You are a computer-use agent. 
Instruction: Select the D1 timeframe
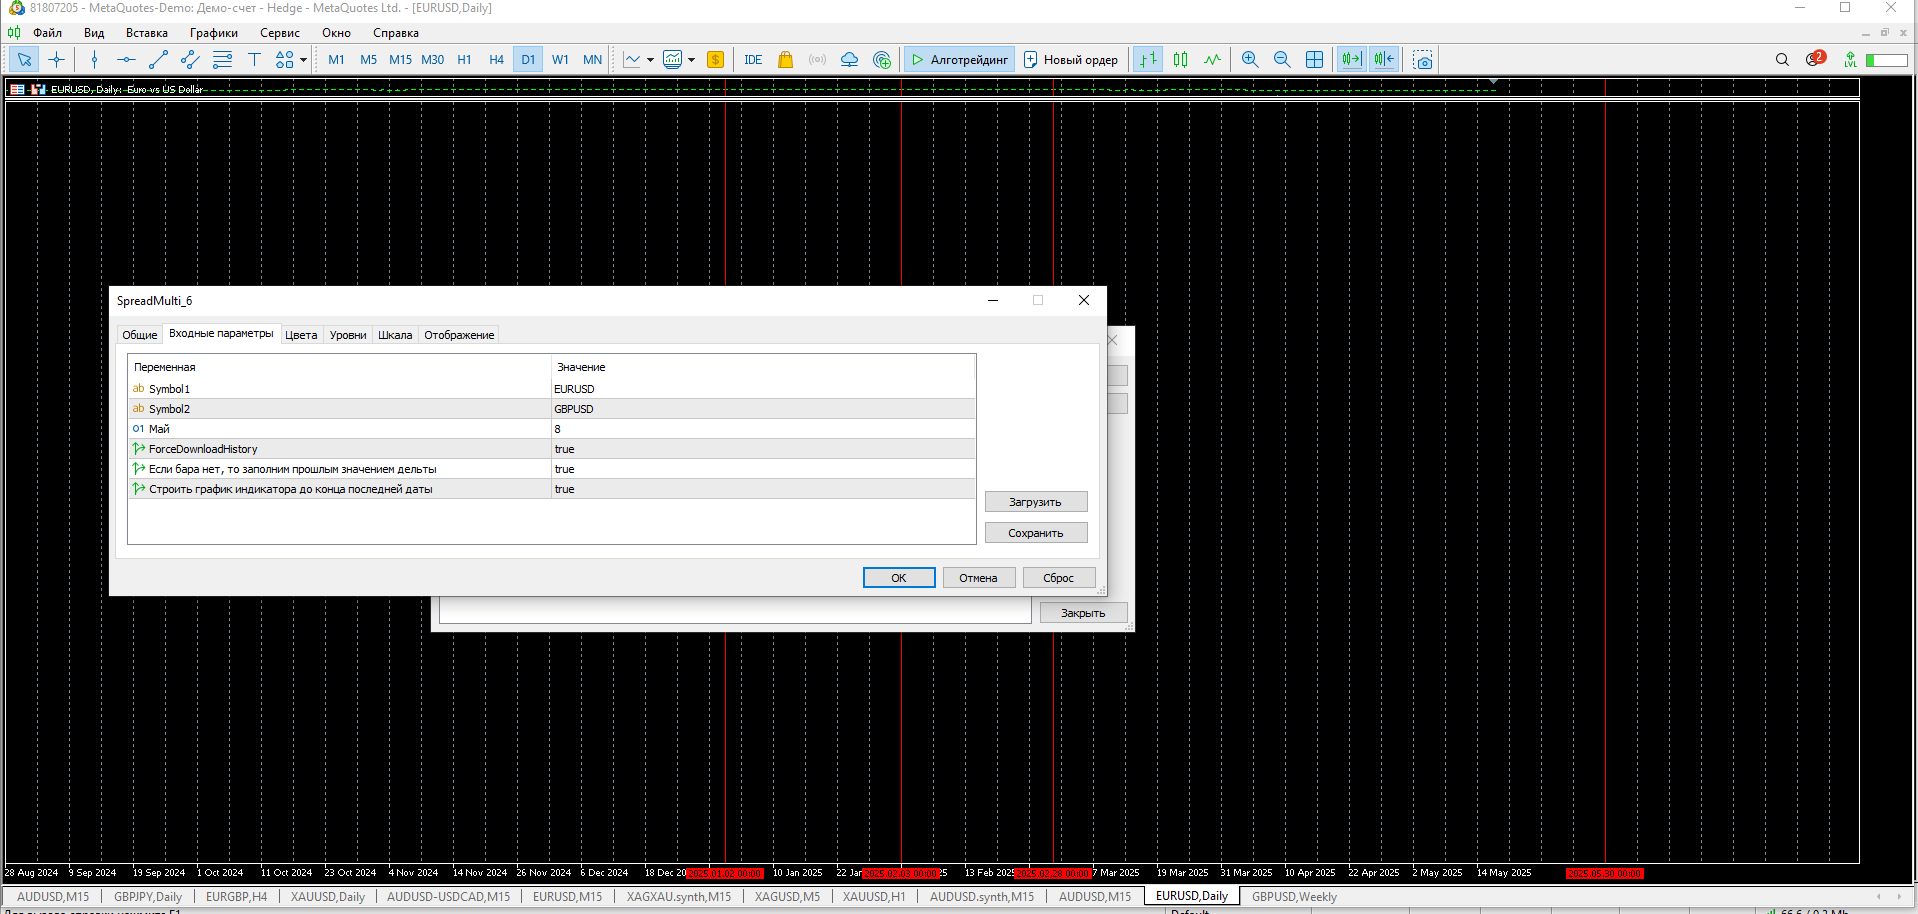pyautogui.click(x=528, y=60)
